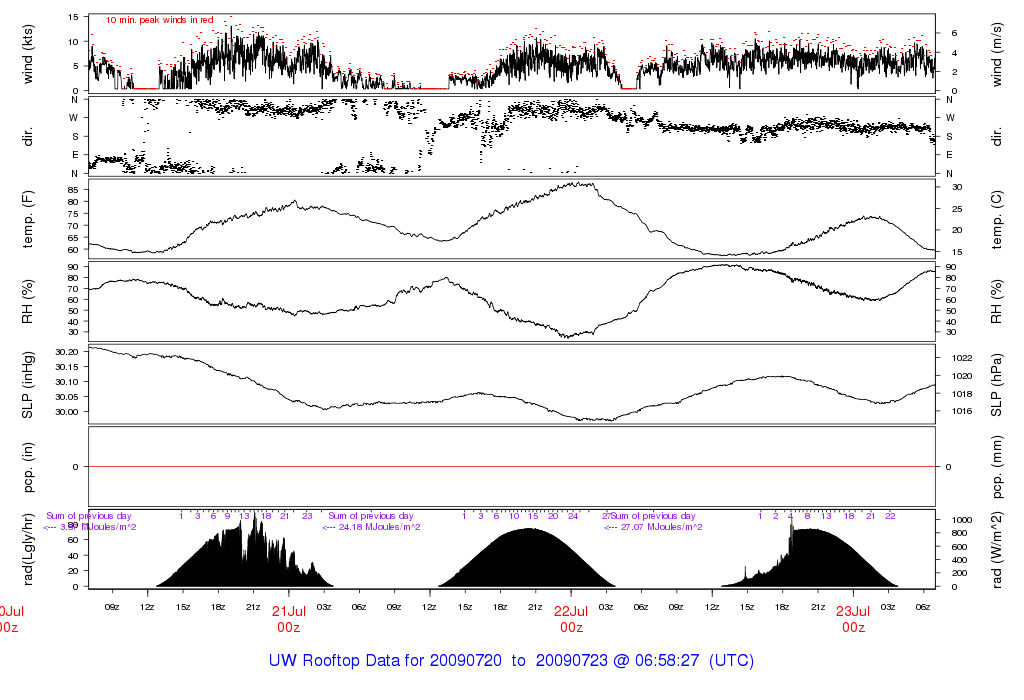Click the '06:58:27' timestamp in the title
The width and height of the screenshot is (1024, 700).
tap(667, 660)
